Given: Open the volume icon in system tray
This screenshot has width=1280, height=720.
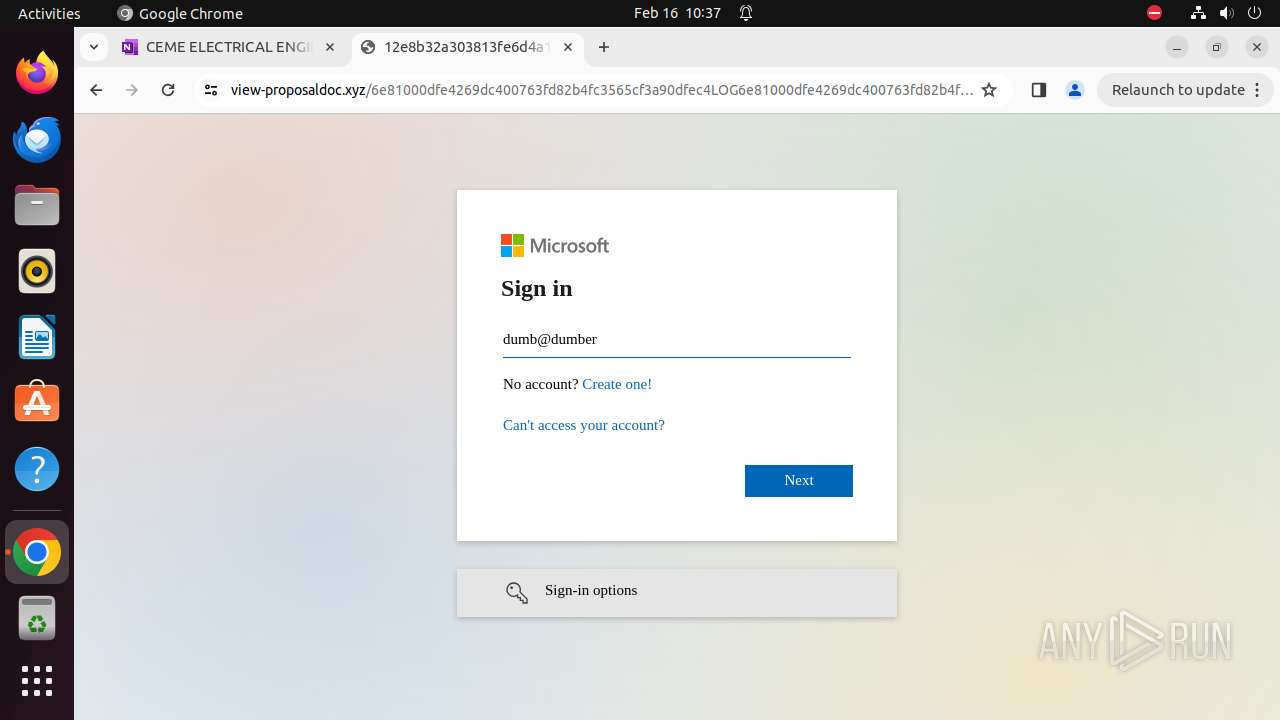Looking at the screenshot, I should tap(1227, 13).
